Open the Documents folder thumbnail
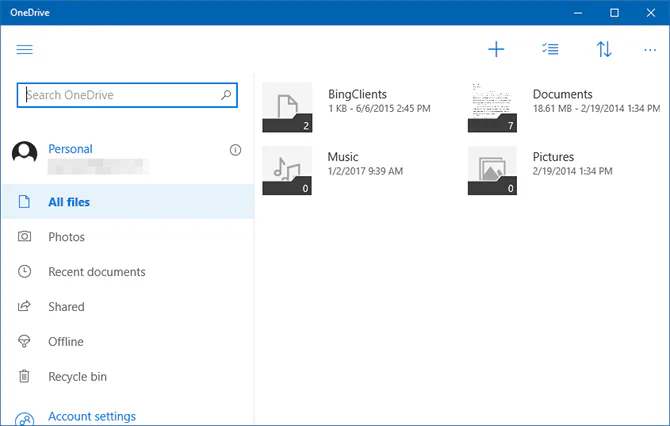The image size is (670, 426). (x=492, y=107)
